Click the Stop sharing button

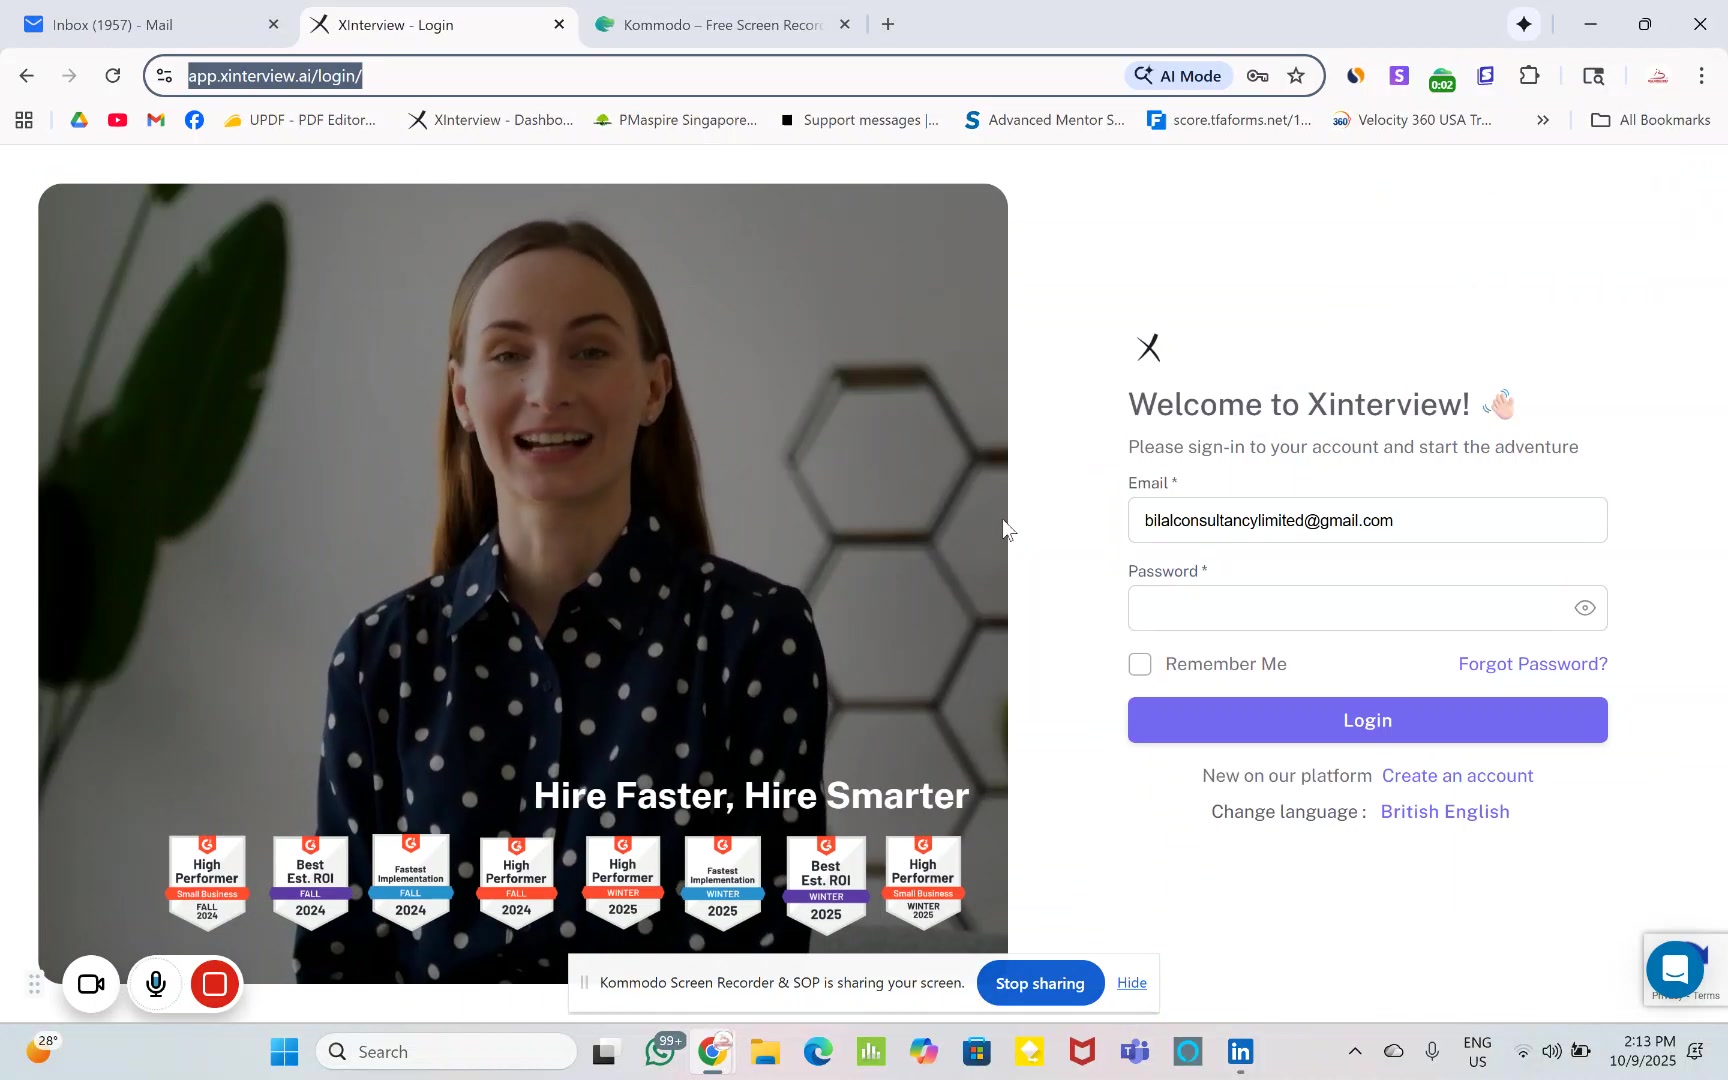1039,983
